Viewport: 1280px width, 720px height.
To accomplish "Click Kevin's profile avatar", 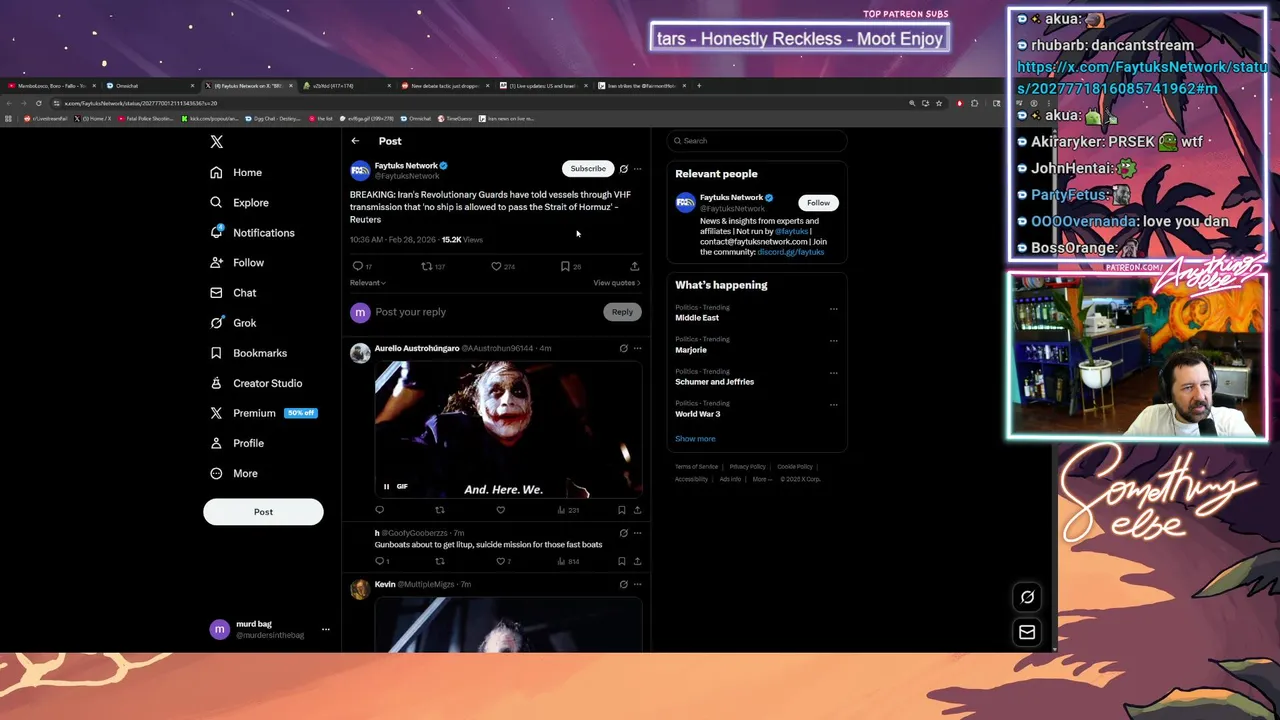I will point(360,590).
